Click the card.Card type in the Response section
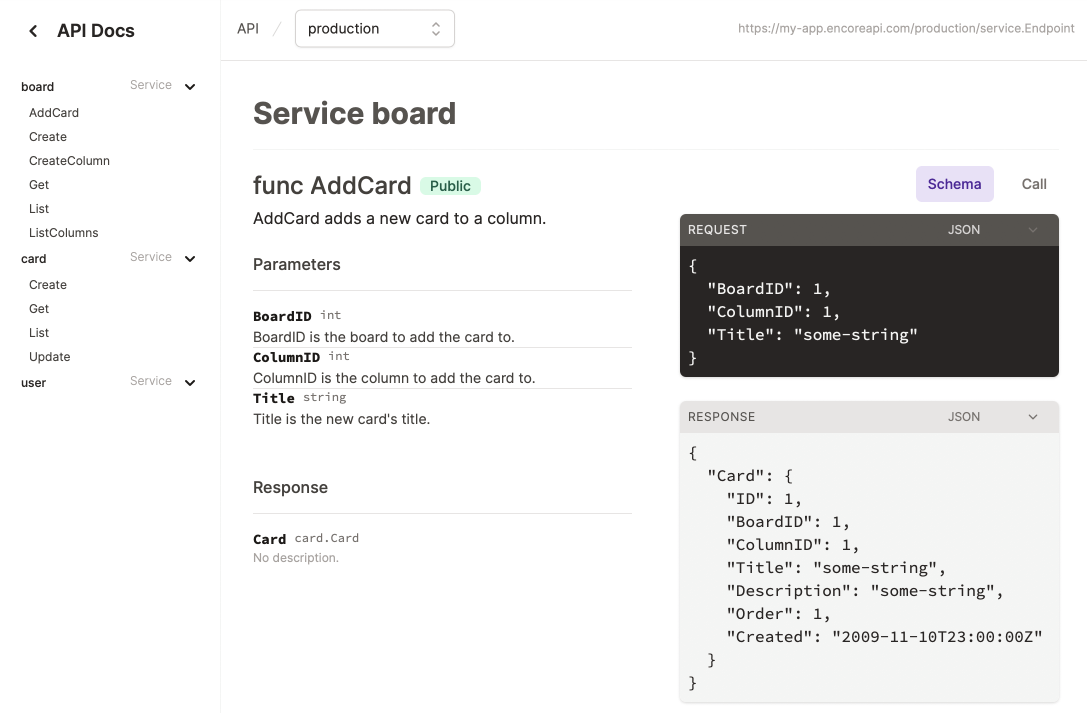Viewport: 1087px width, 713px height. pos(326,538)
